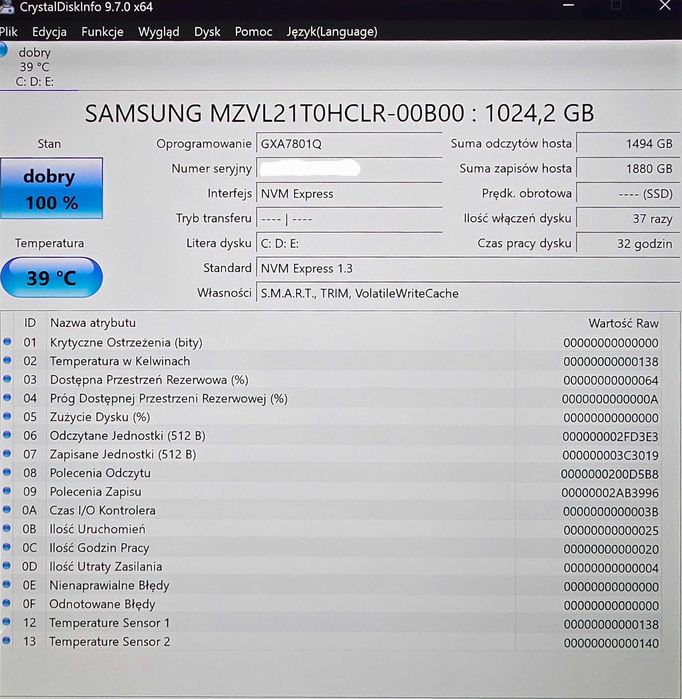
Task: Select the 'Ilość Uruchomień' attribute name
Action: (x=97, y=529)
